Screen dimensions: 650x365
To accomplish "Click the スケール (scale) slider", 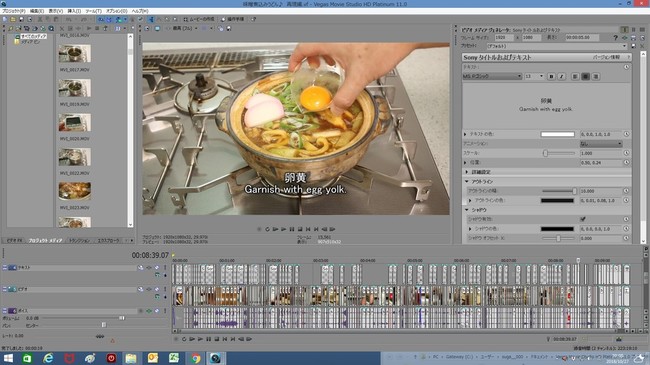I will click(x=558, y=153).
